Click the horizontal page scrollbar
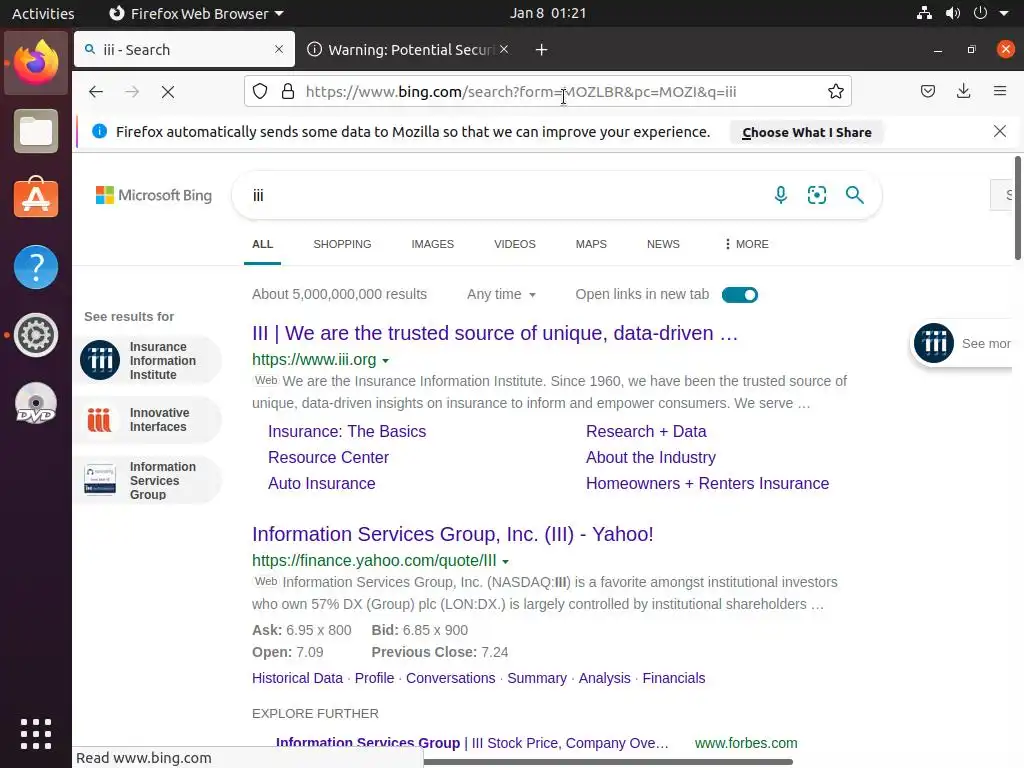Image resolution: width=1024 pixels, height=768 pixels. click(x=607, y=762)
